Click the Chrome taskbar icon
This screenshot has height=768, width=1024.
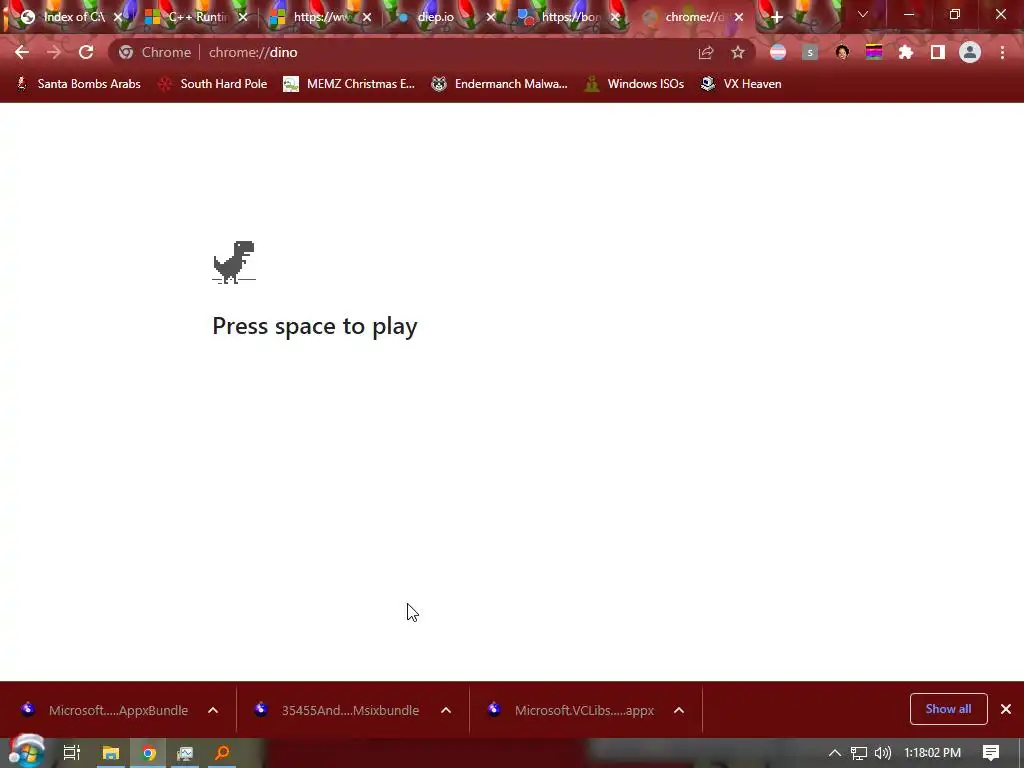point(149,753)
